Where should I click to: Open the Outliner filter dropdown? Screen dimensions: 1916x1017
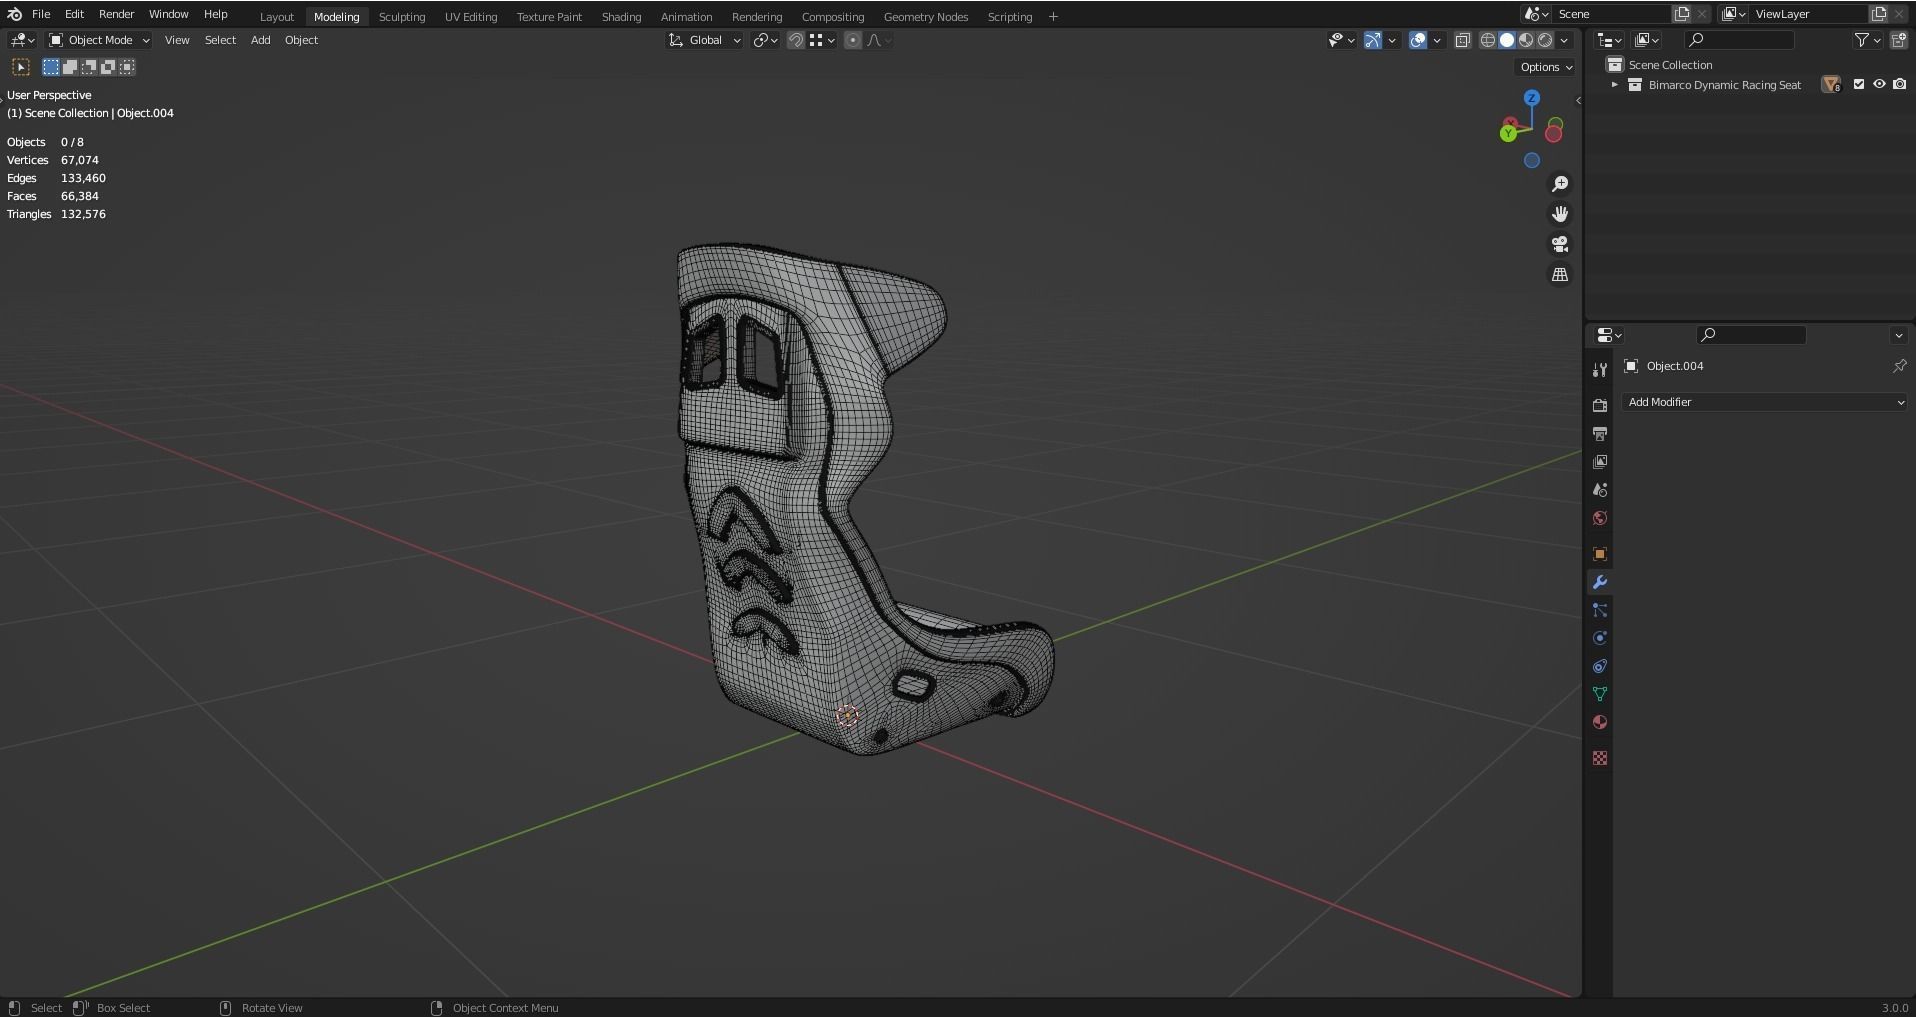tap(1866, 40)
